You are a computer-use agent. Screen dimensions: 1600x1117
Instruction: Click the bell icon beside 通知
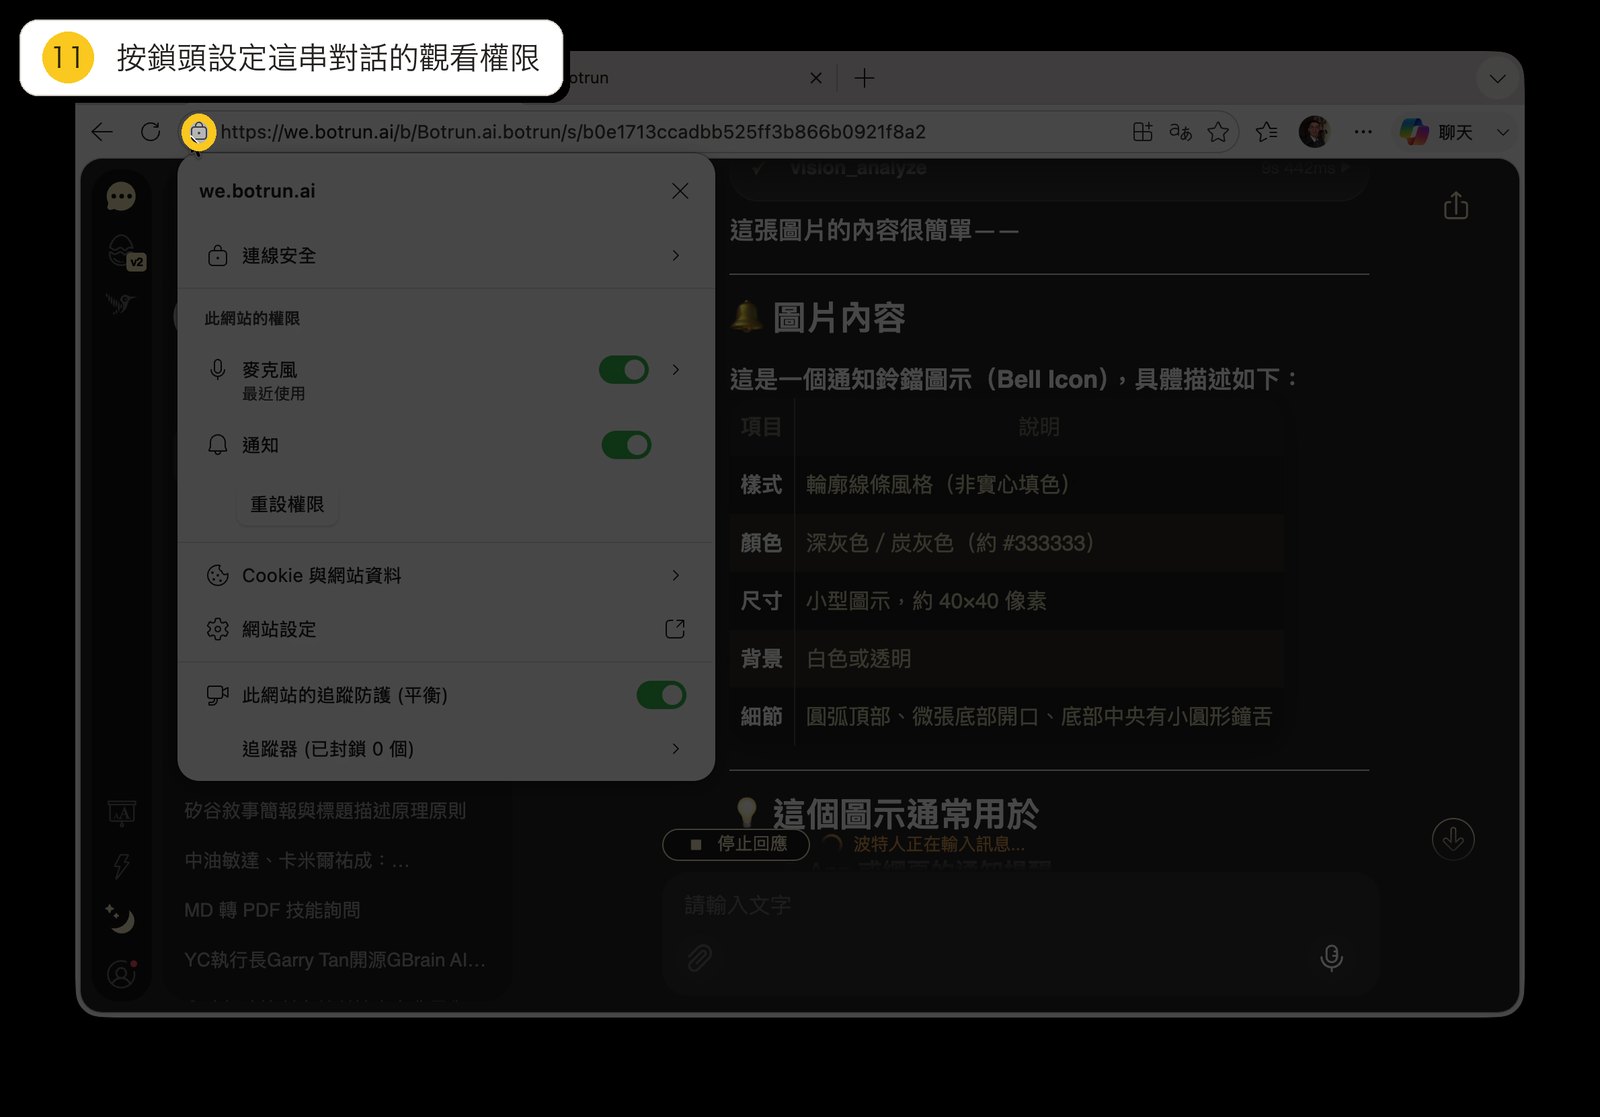coord(217,445)
